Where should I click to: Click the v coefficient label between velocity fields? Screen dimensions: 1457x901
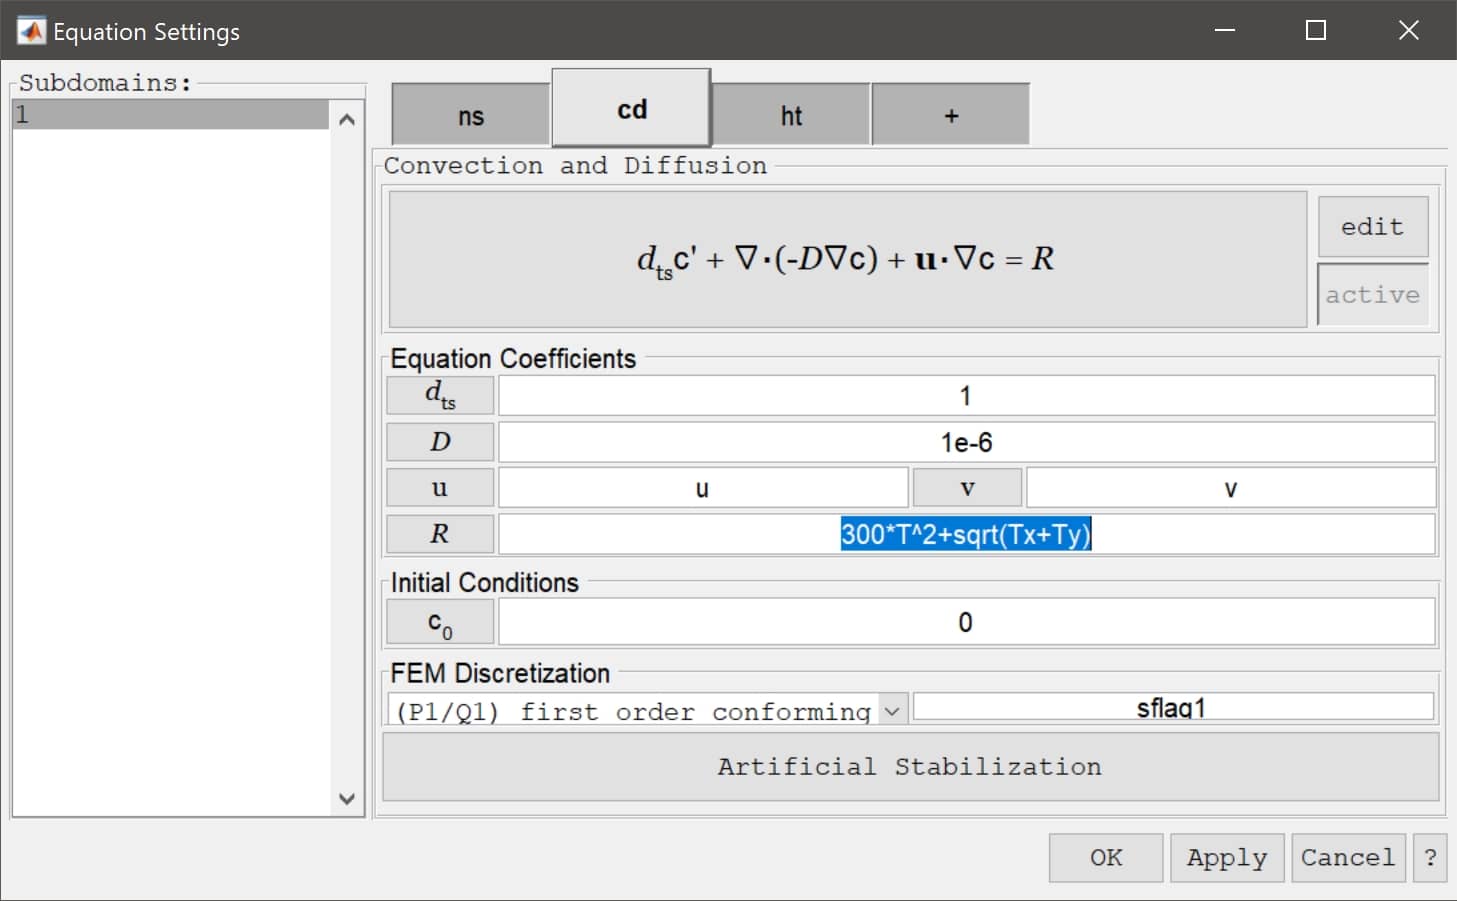pyautogui.click(x=968, y=488)
